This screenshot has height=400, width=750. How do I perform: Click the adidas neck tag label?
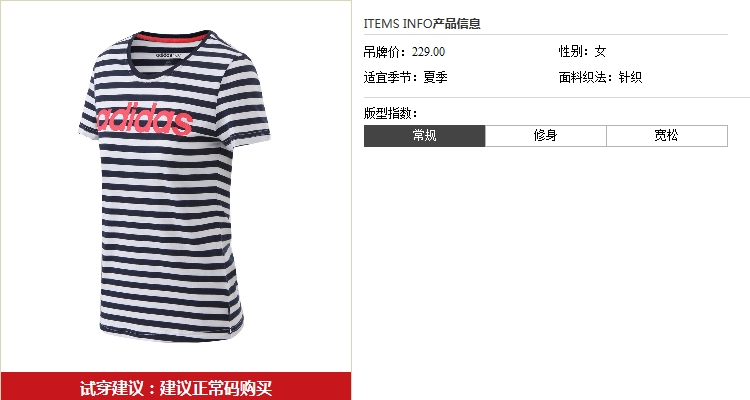[168, 55]
